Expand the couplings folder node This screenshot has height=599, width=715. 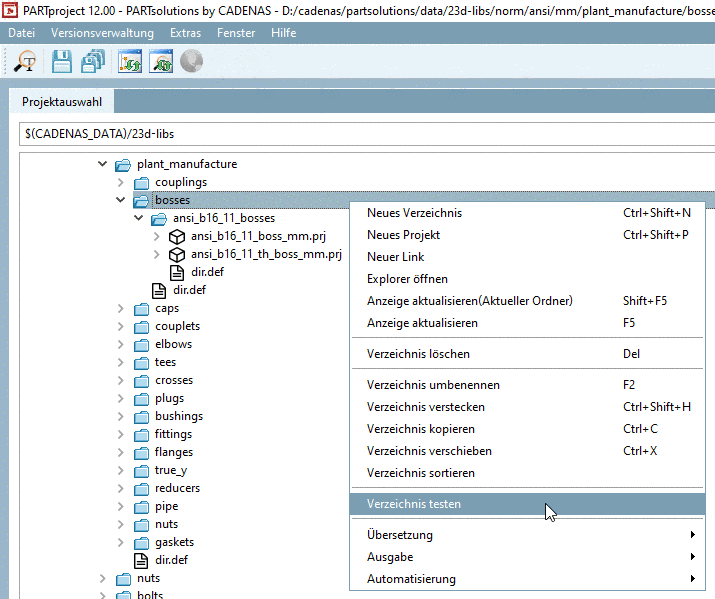(121, 182)
